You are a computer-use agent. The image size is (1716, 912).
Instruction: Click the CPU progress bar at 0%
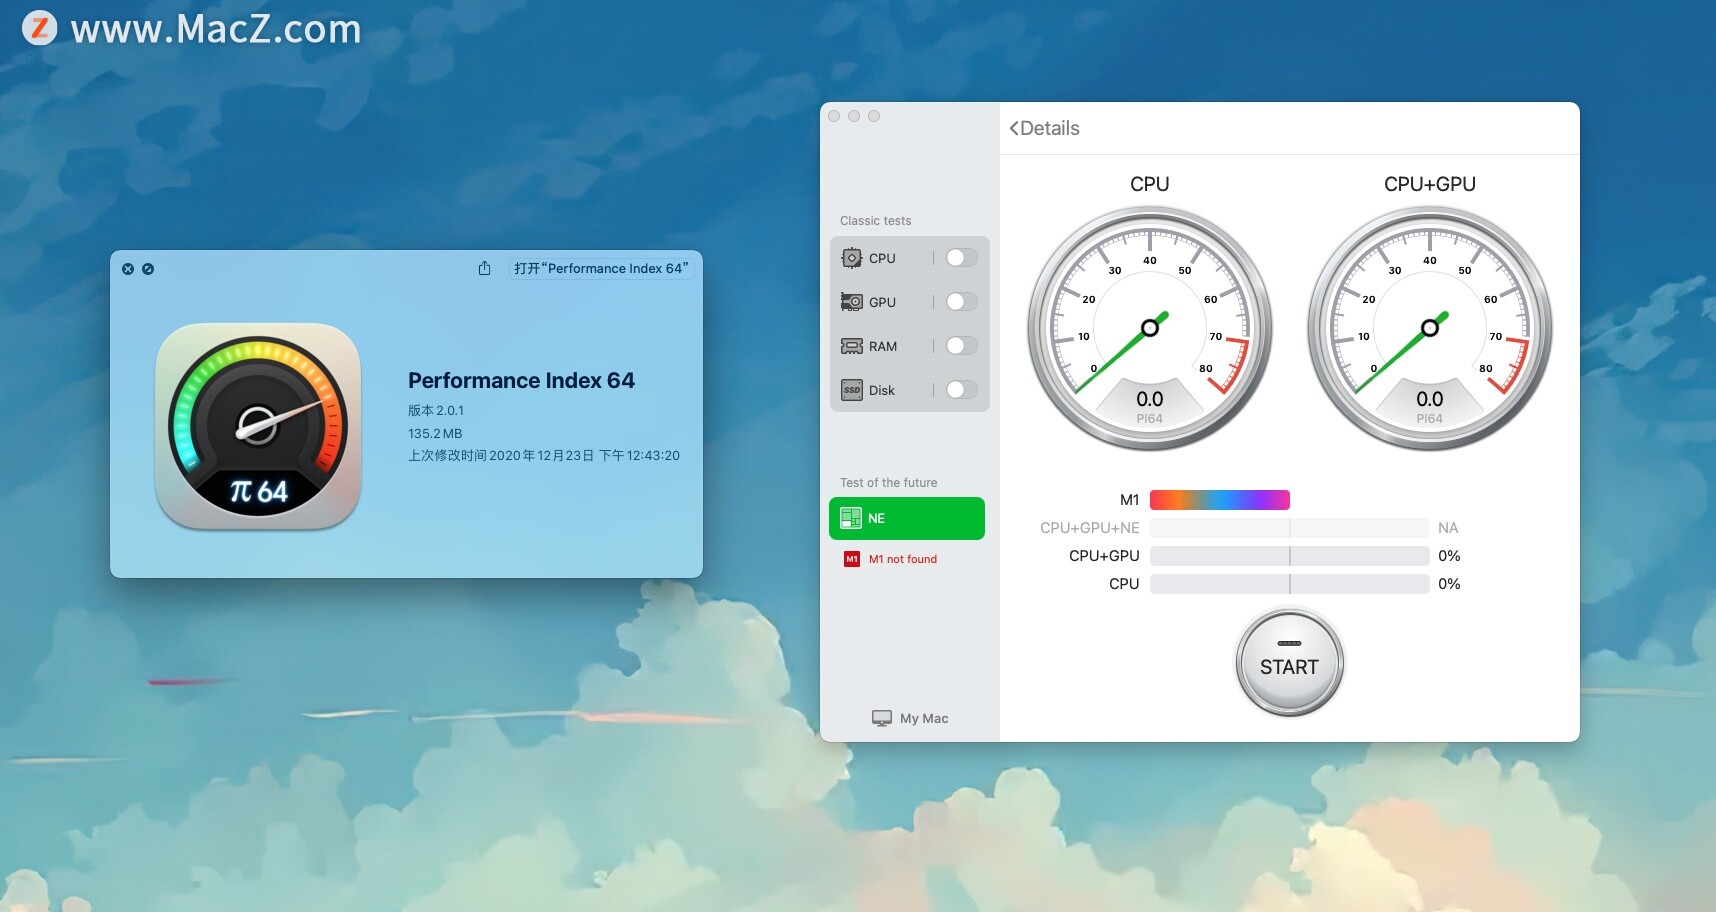(x=1289, y=584)
